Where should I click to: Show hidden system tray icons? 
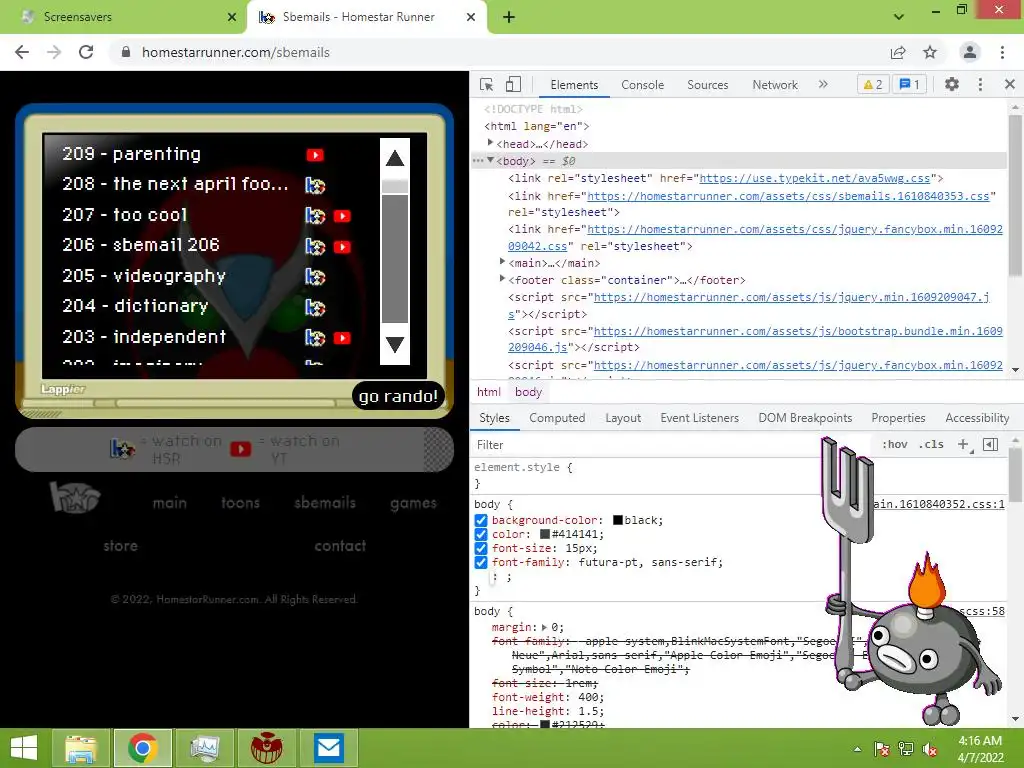857,749
